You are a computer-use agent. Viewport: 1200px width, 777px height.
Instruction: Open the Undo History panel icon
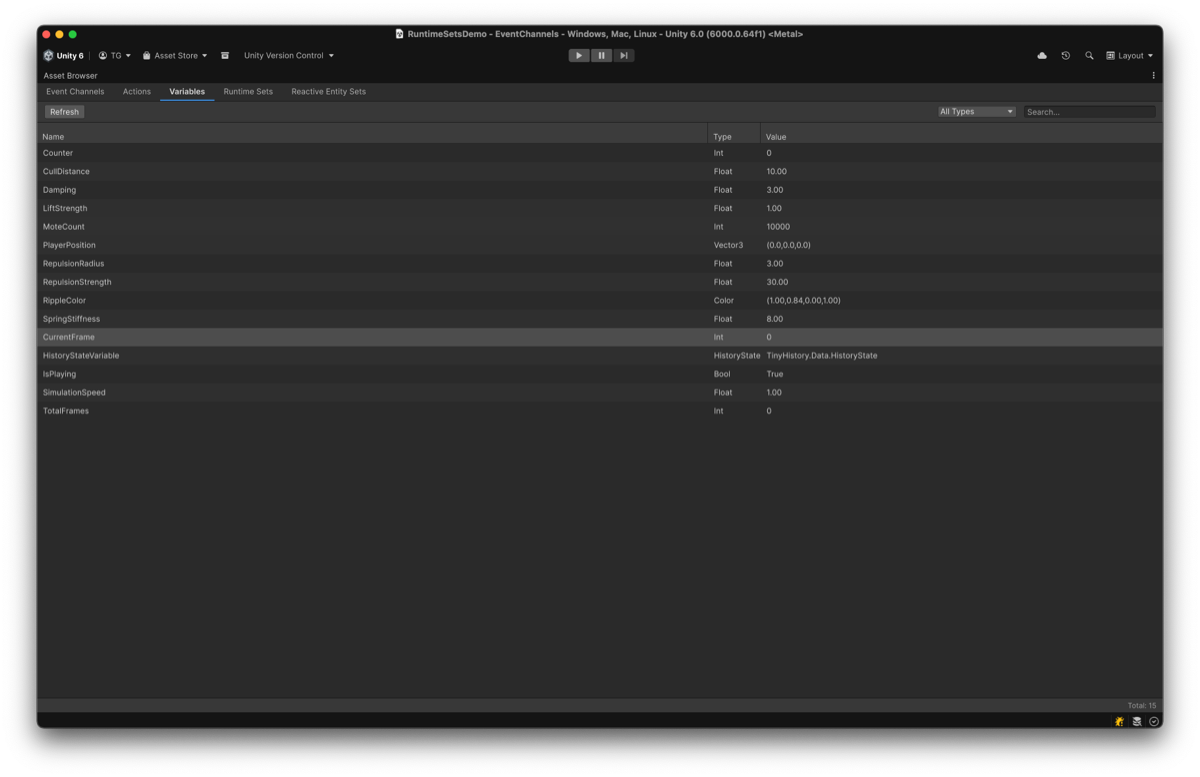[1065, 56]
